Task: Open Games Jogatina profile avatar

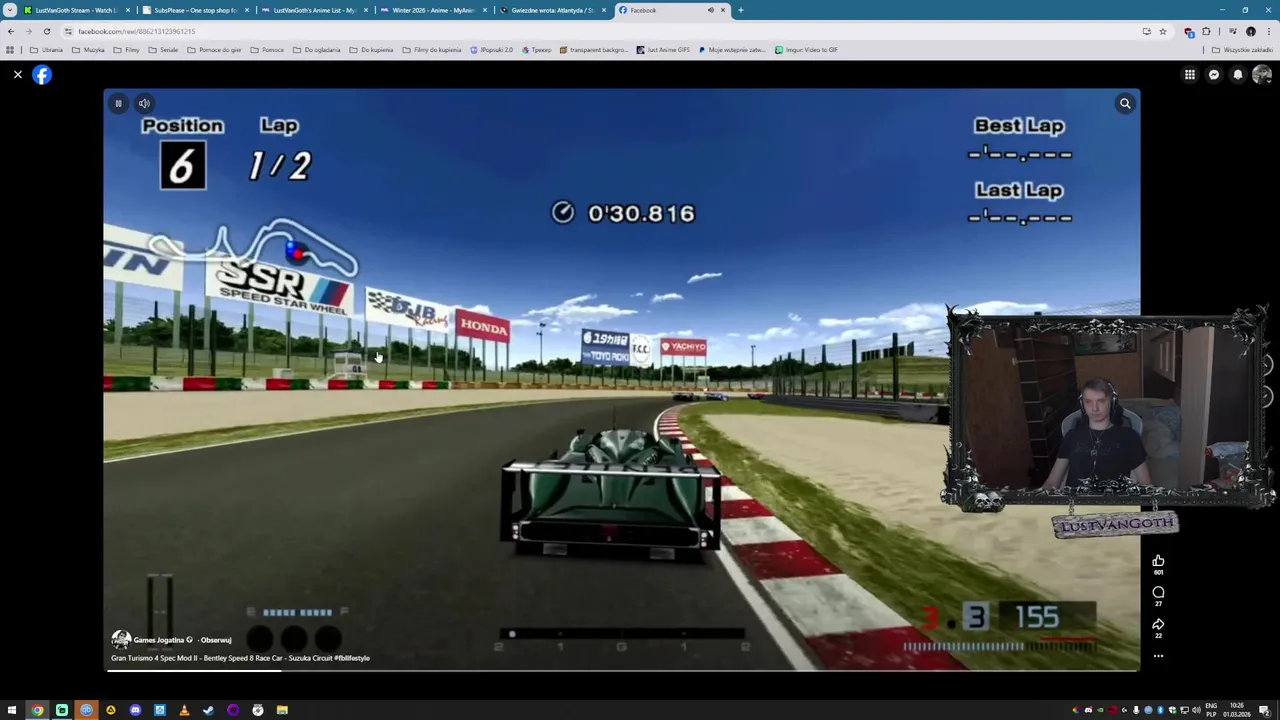Action: [x=121, y=640]
